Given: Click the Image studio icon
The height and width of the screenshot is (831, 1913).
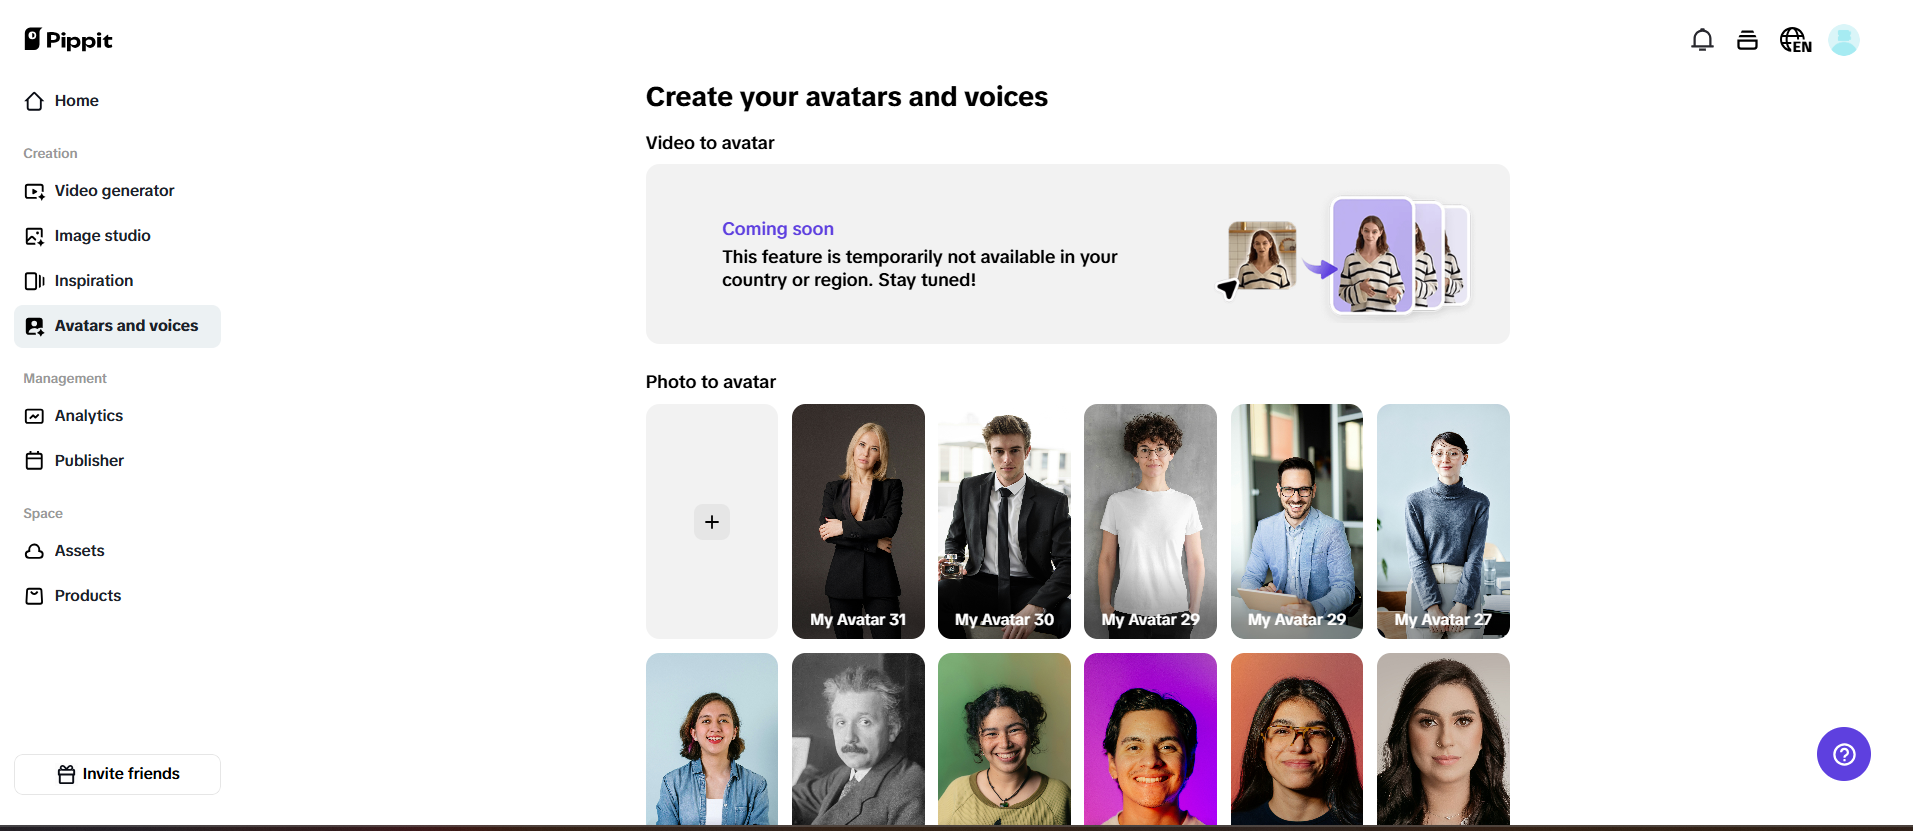Looking at the screenshot, I should tap(34, 236).
